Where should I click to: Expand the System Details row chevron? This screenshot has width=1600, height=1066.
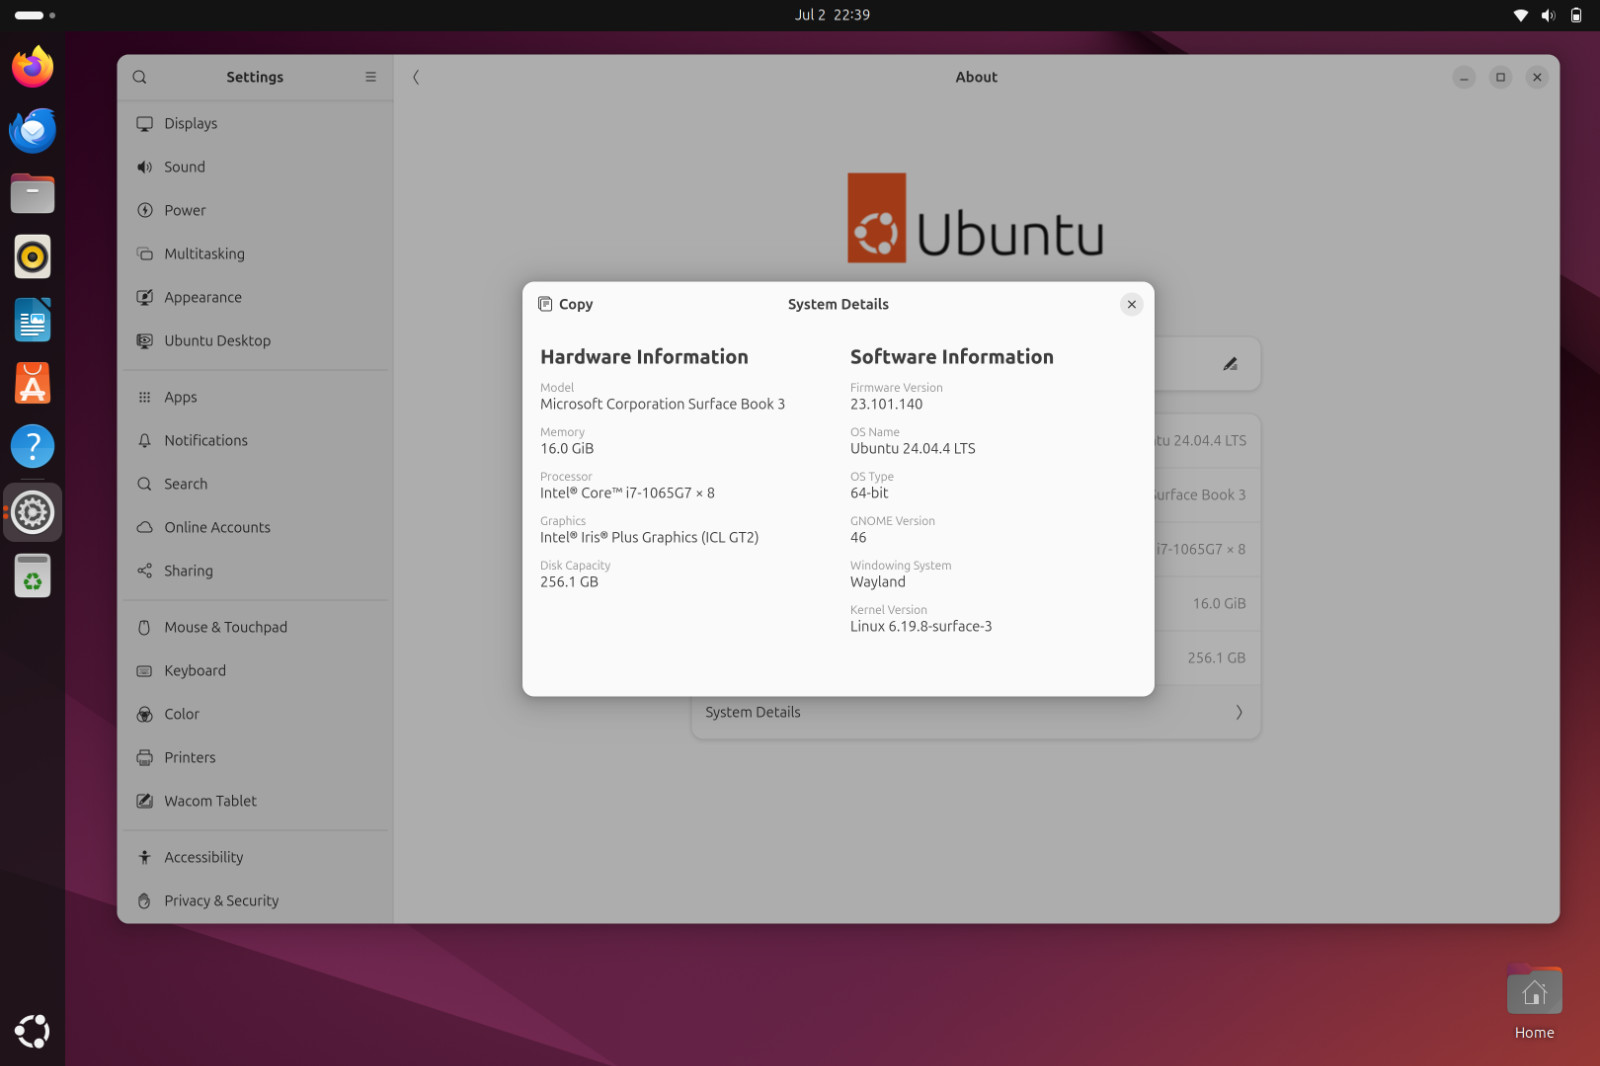pos(1239,712)
